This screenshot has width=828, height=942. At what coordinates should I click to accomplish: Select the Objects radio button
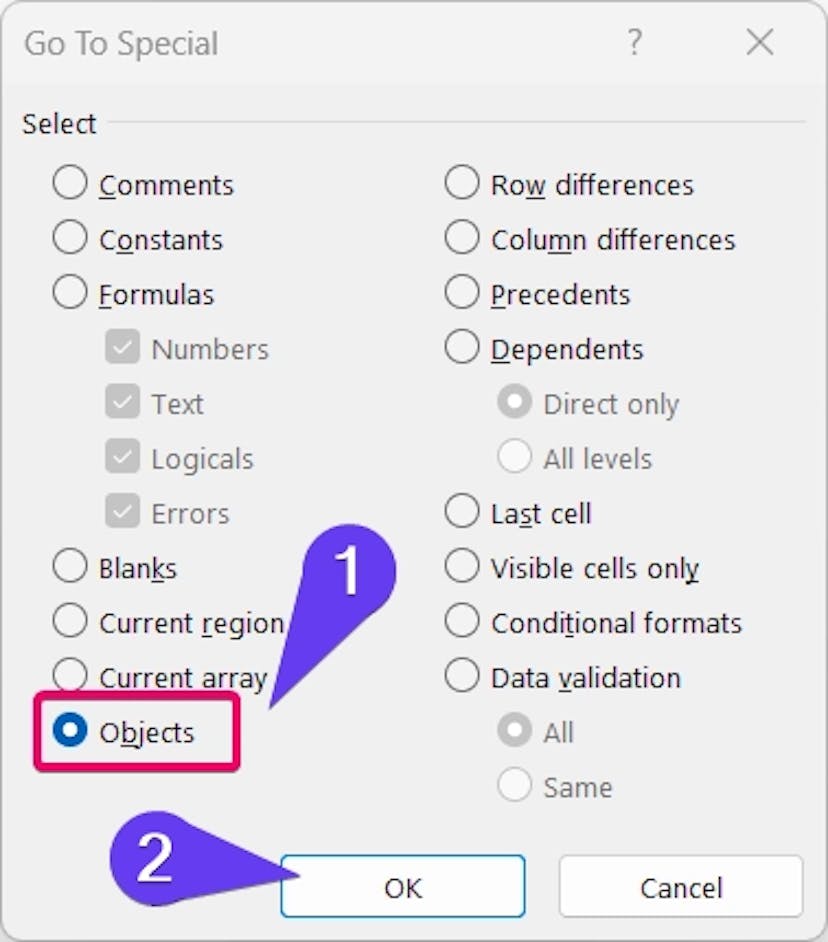click(x=70, y=731)
